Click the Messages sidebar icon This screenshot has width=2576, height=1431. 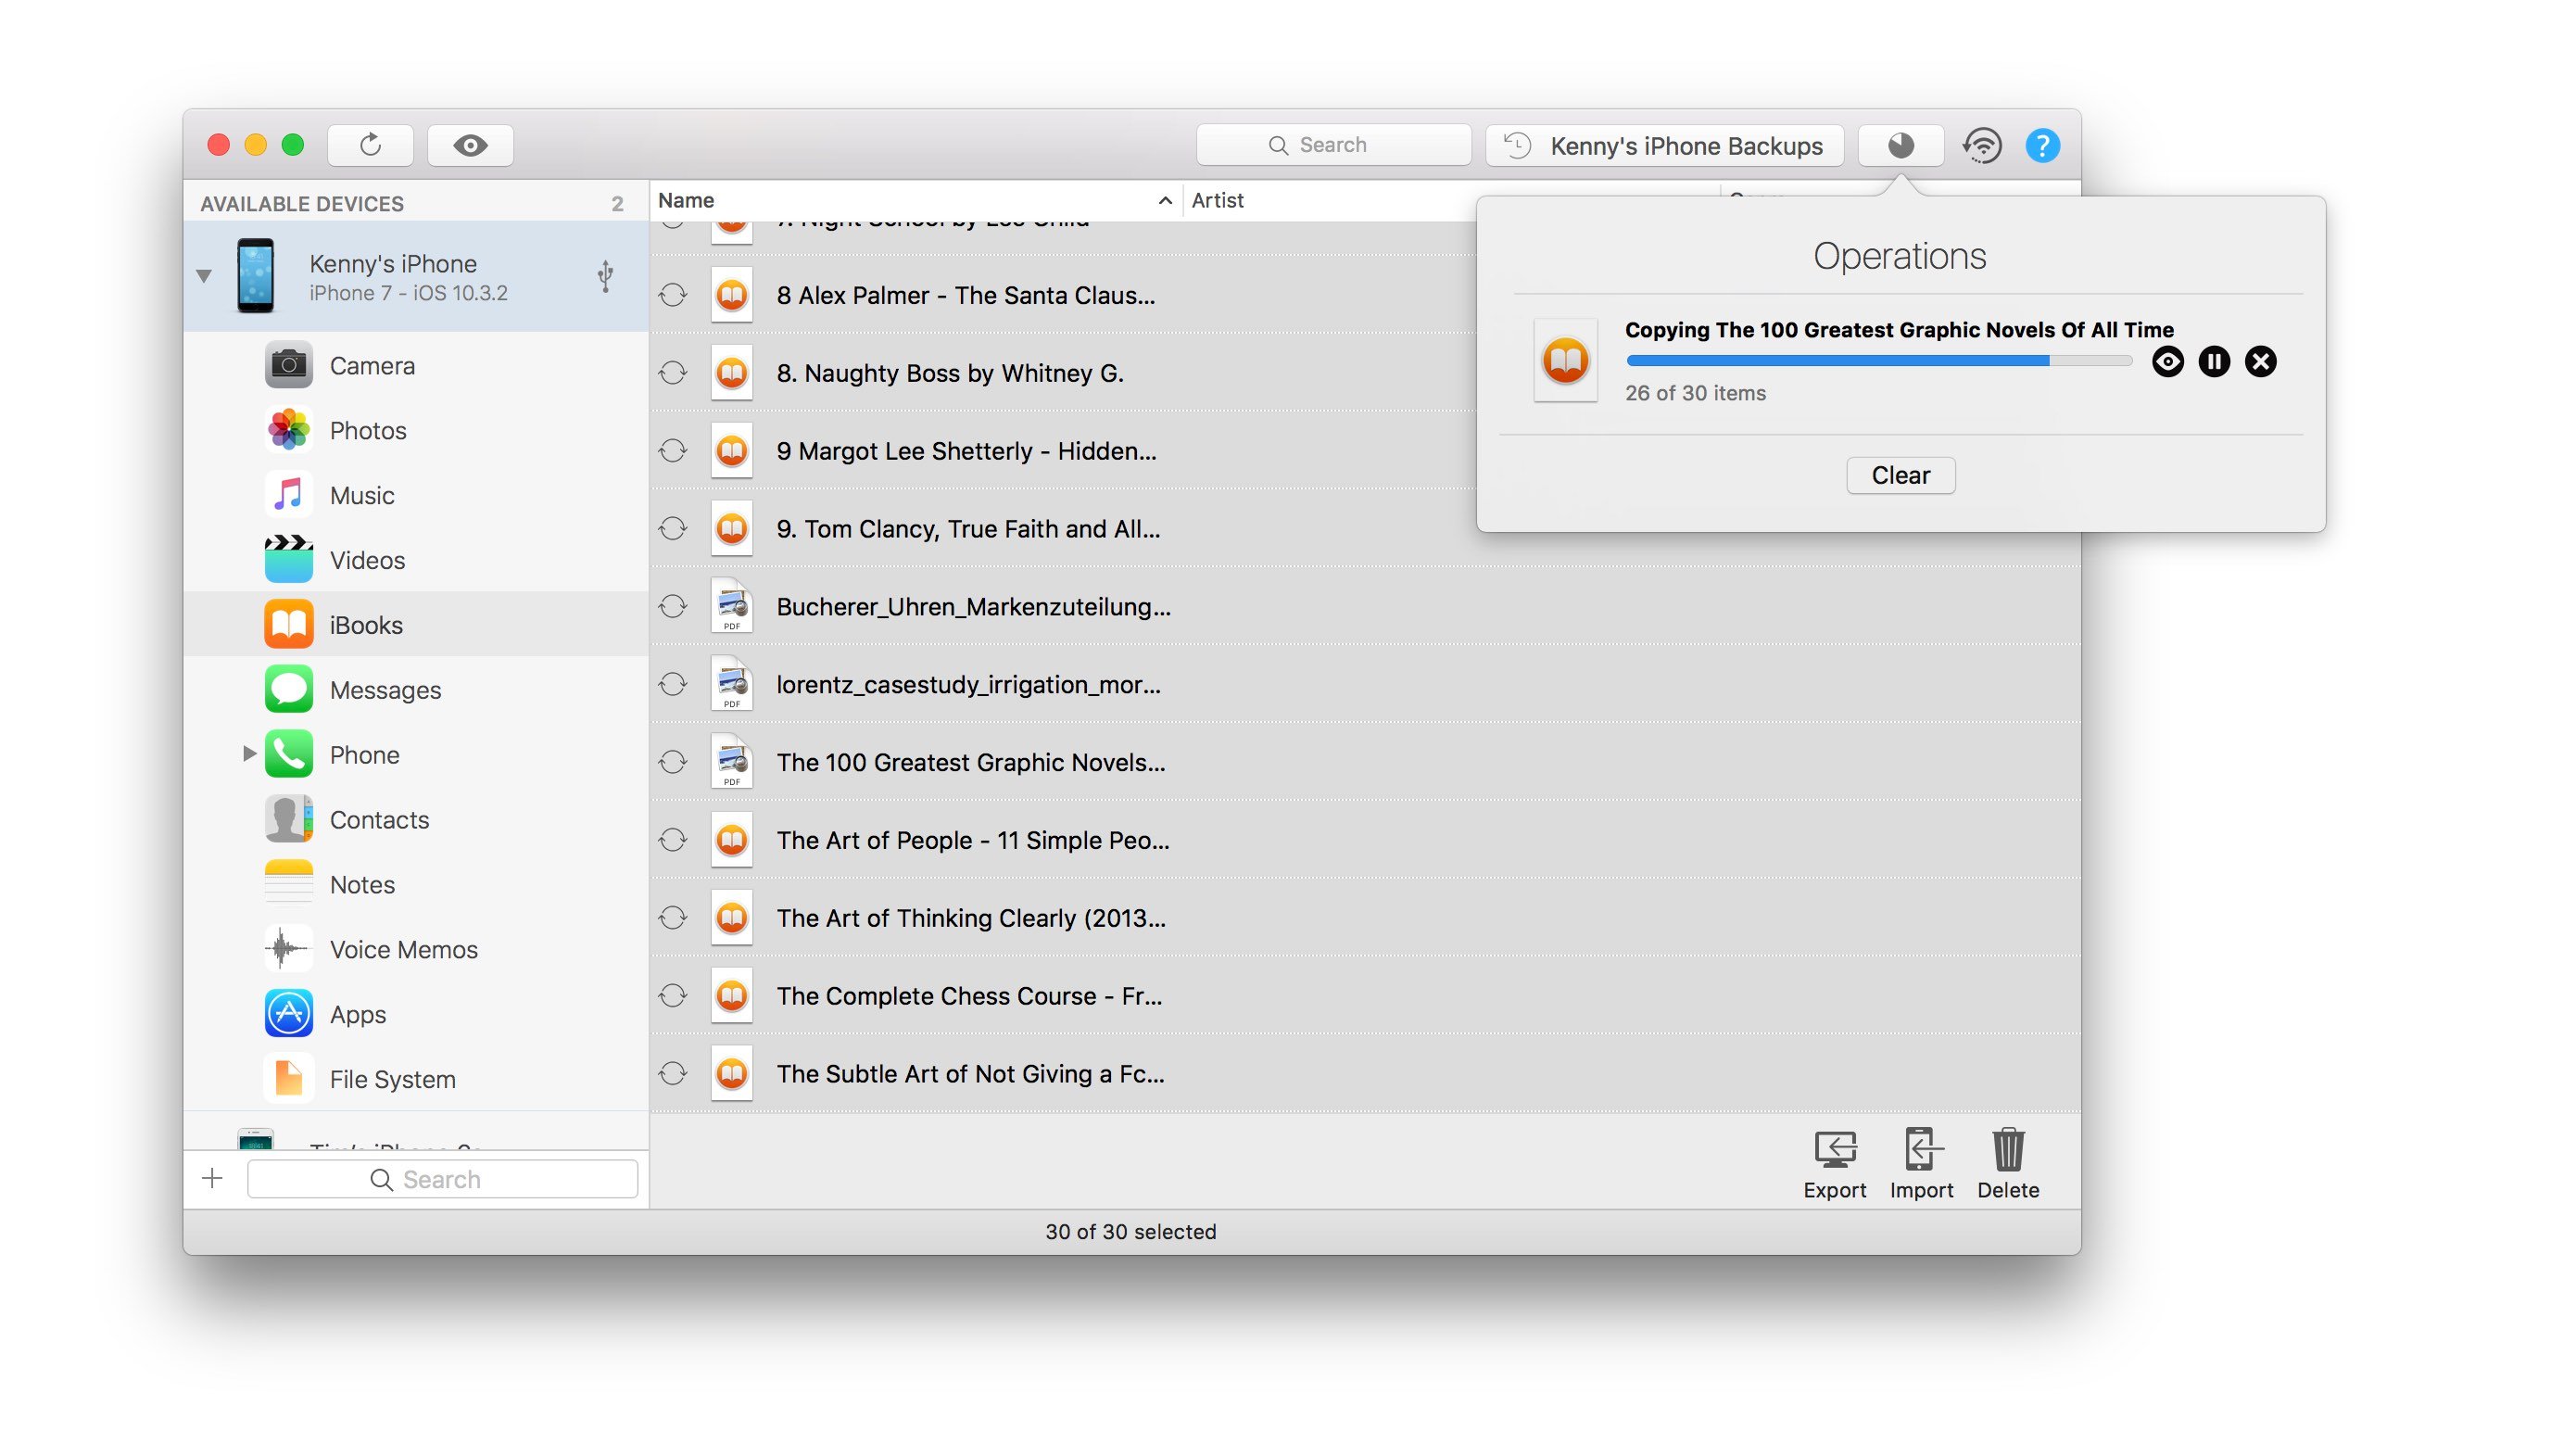pos(289,686)
